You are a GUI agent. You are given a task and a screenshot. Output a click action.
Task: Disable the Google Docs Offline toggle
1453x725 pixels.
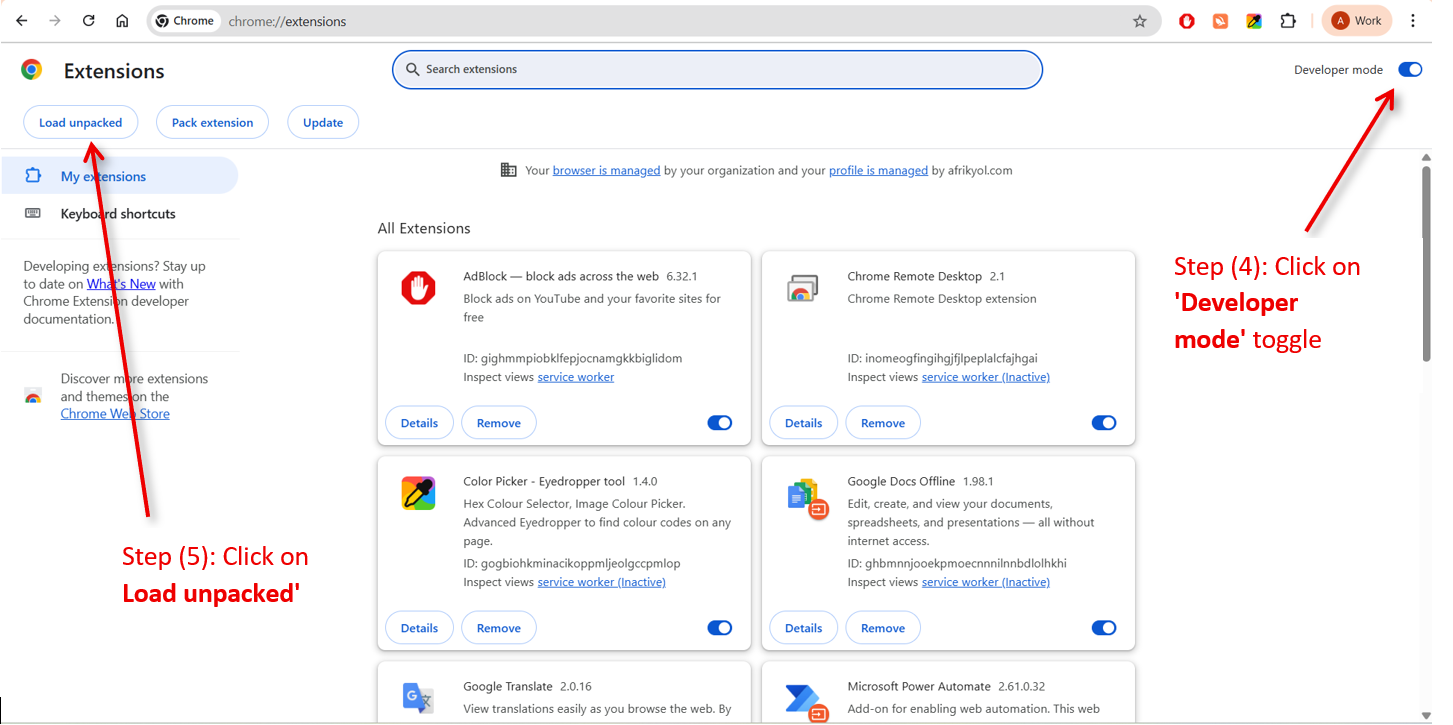tap(1104, 628)
